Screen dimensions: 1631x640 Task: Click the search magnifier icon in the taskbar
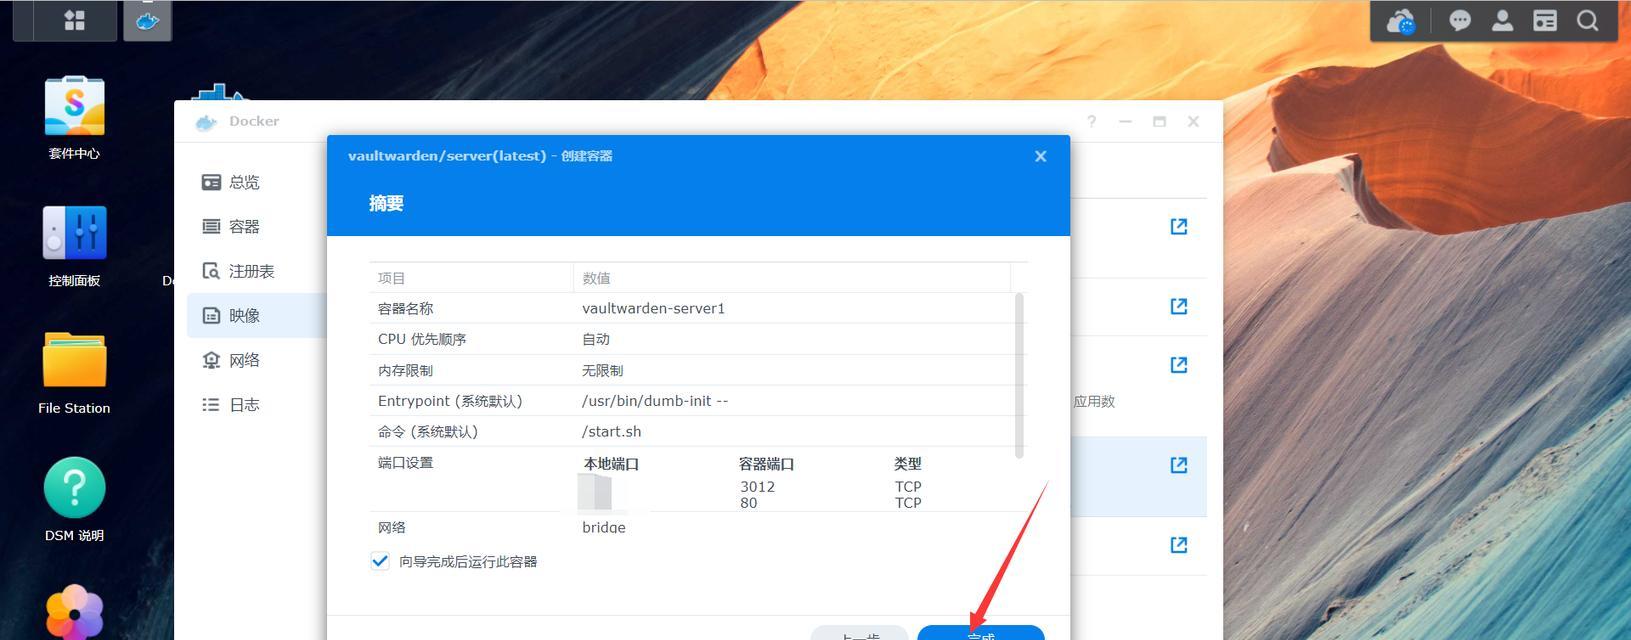(1588, 21)
